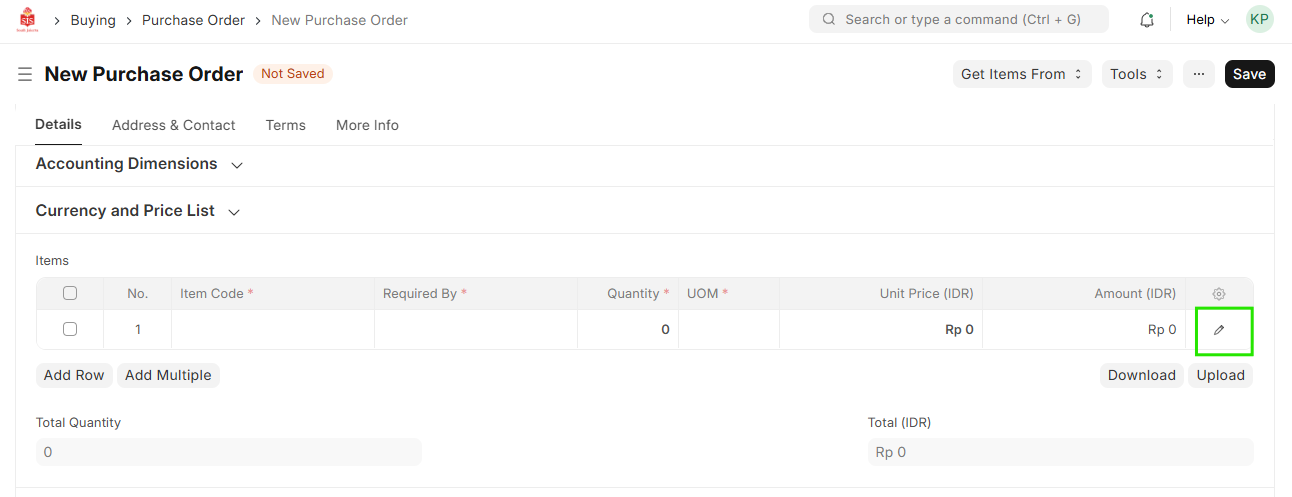Edit row 1 with pencil icon
Image resolution: width=1292 pixels, height=497 pixels.
(x=1219, y=330)
